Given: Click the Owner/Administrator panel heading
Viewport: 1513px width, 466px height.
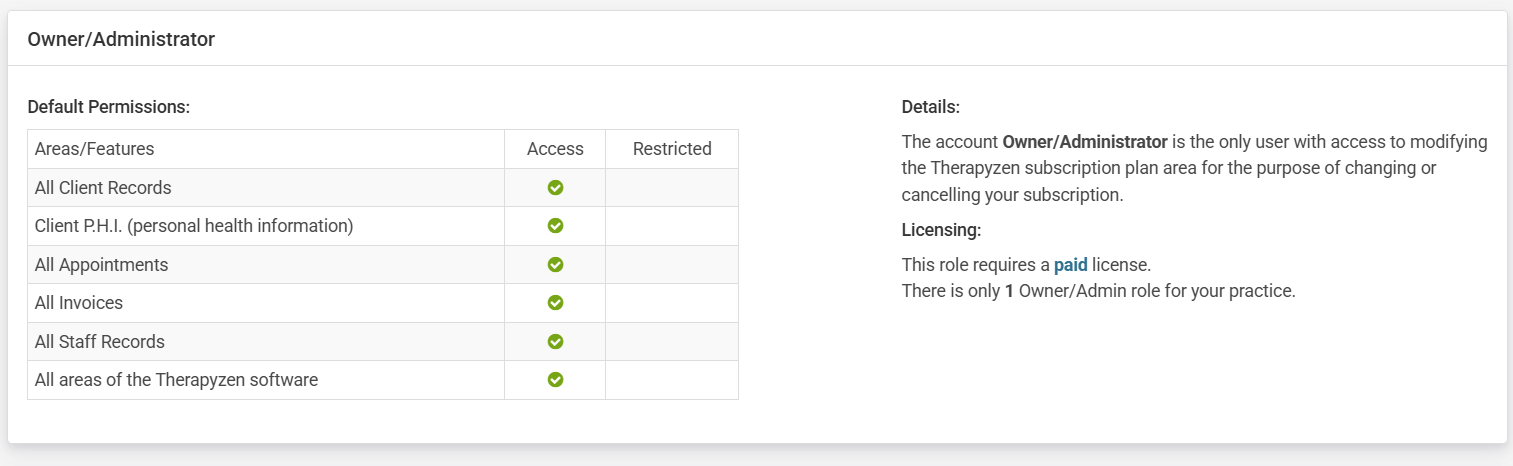Looking at the screenshot, I should pos(121,39).
